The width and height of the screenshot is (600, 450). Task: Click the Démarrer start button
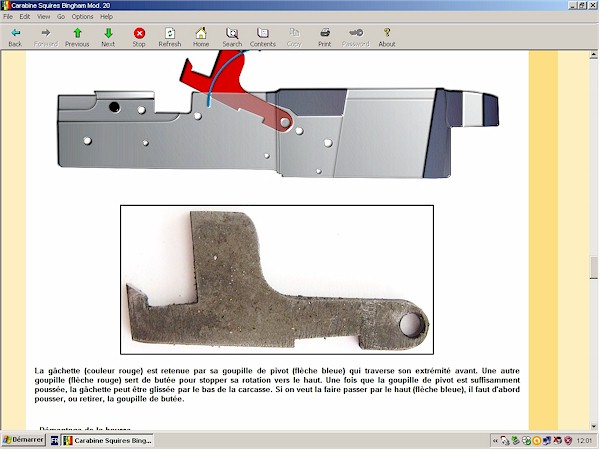point(23,440)
